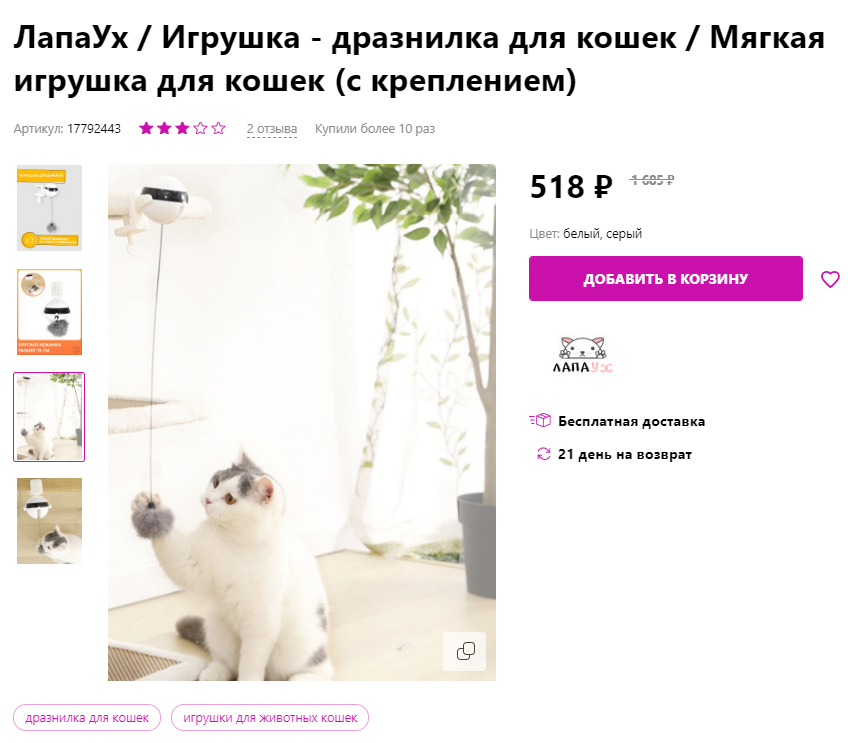Image resolution: width=848 pixels, height=743 pixels.
Task: Click the article number 17792443
Action: pyautogui.click(x=94, y=129)
